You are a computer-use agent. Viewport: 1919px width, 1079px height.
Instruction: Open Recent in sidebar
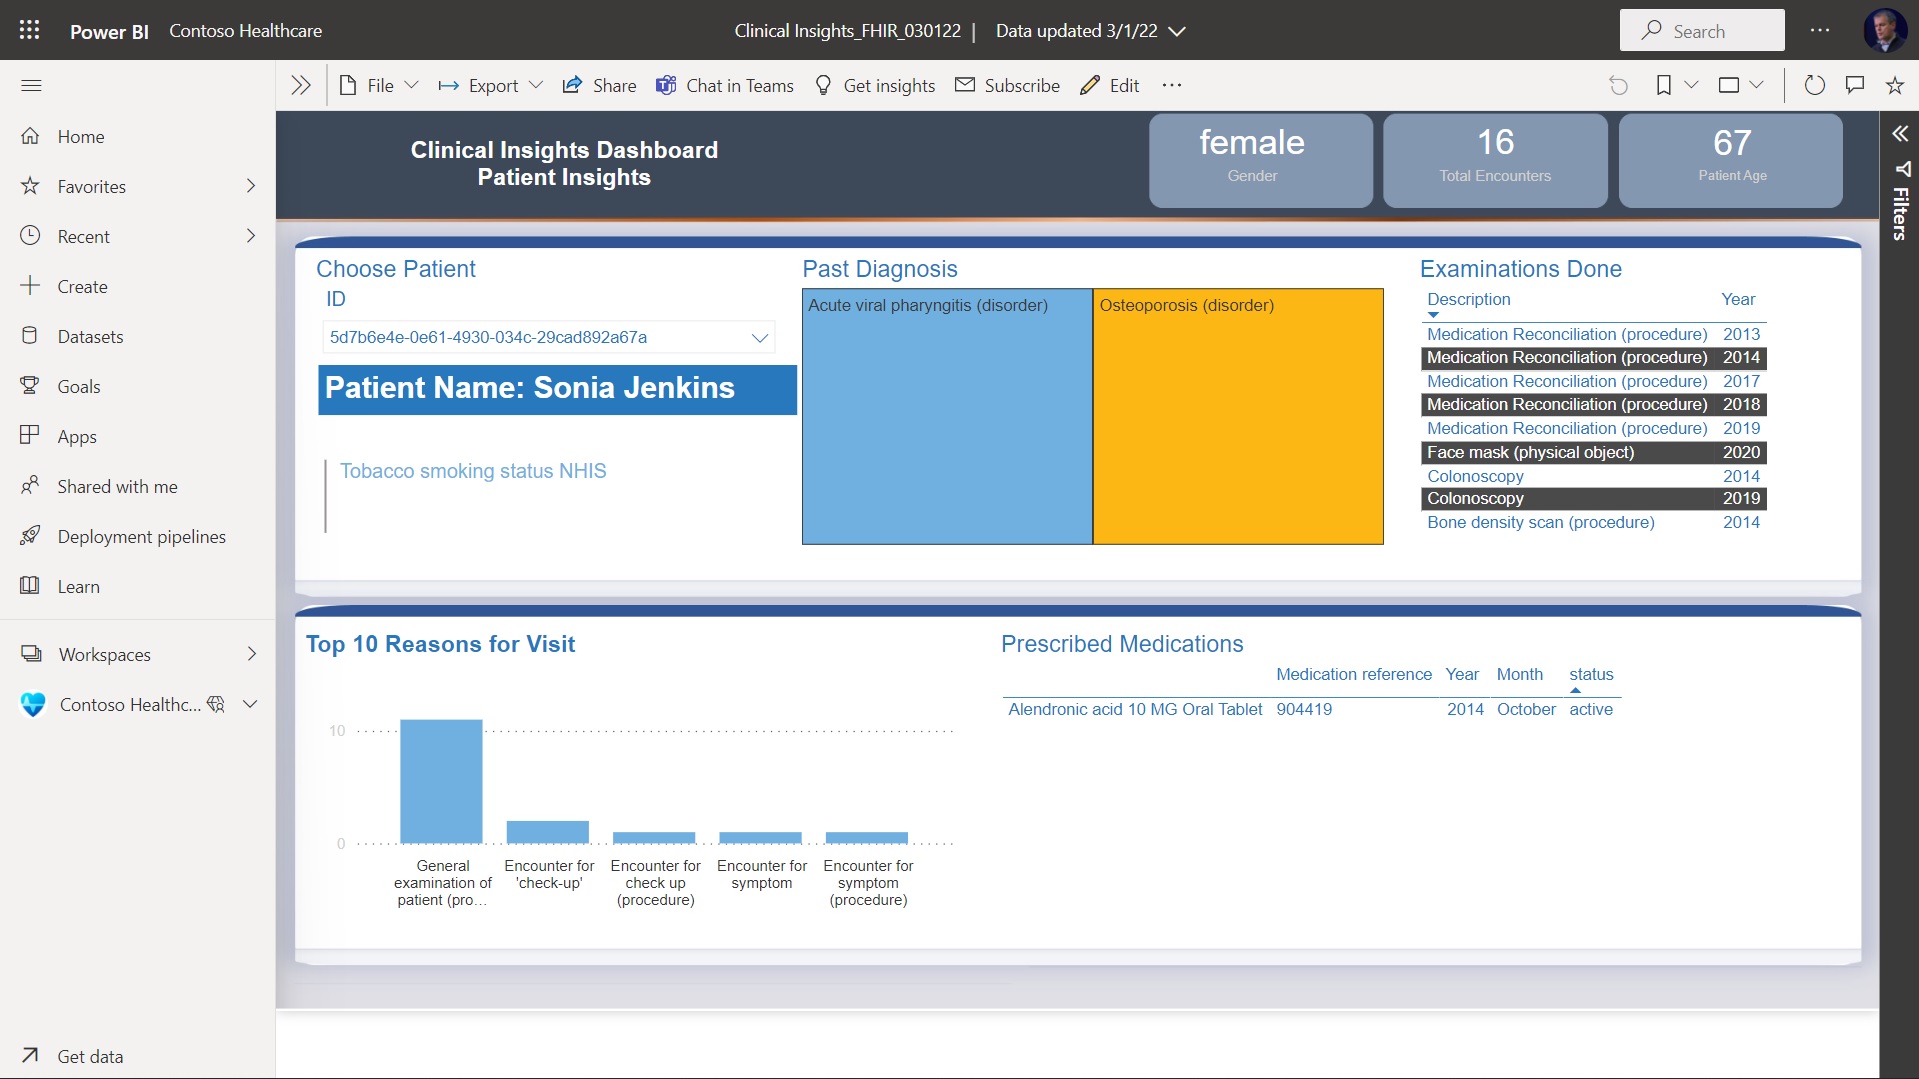coord(83,236)
